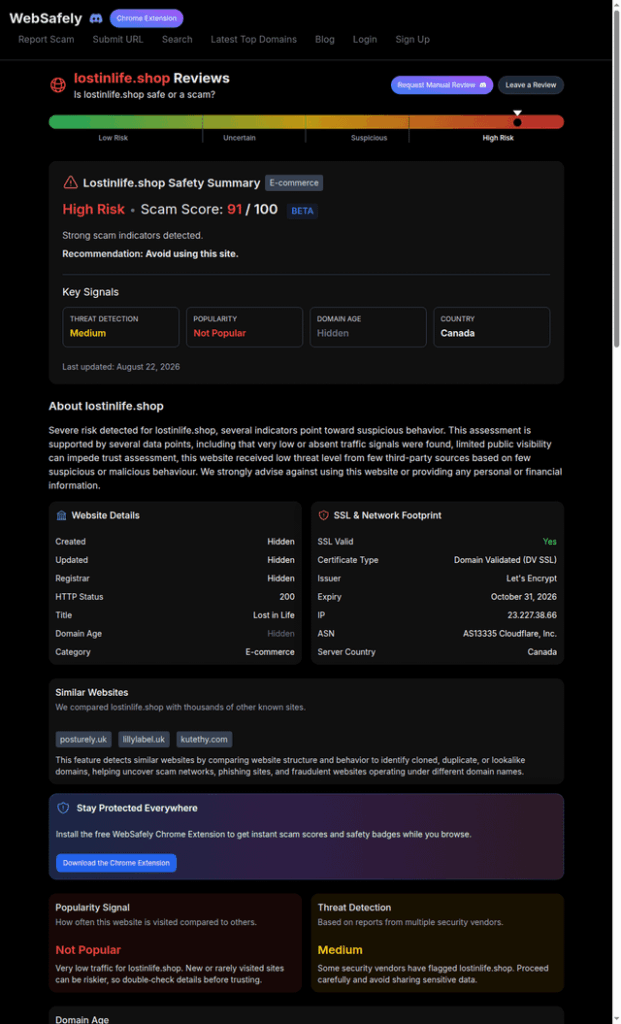Click Download the Chrome Extension button
The image size is (621, 1024).
[x=116, y=863]
